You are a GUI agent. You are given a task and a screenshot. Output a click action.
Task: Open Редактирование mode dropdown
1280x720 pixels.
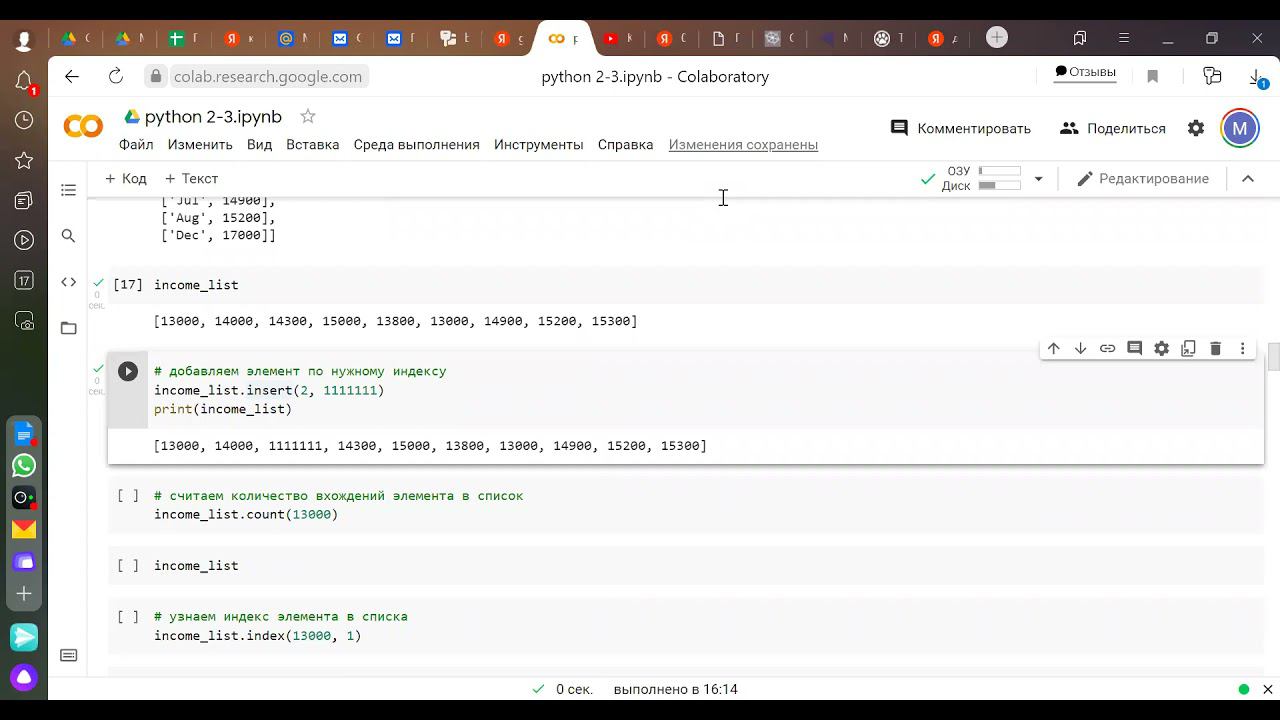pyautogui.click(x=1143, y=178)
